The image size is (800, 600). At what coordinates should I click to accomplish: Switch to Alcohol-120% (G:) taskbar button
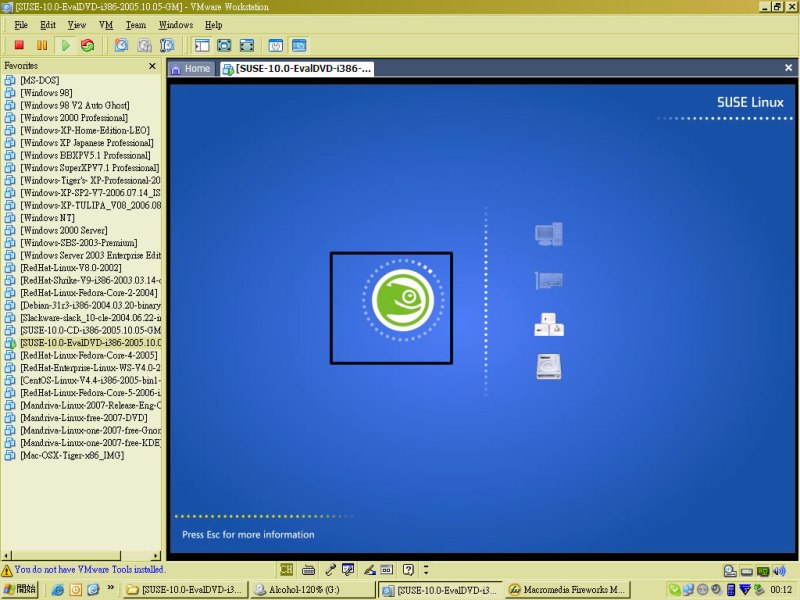(x=313, y=590)
